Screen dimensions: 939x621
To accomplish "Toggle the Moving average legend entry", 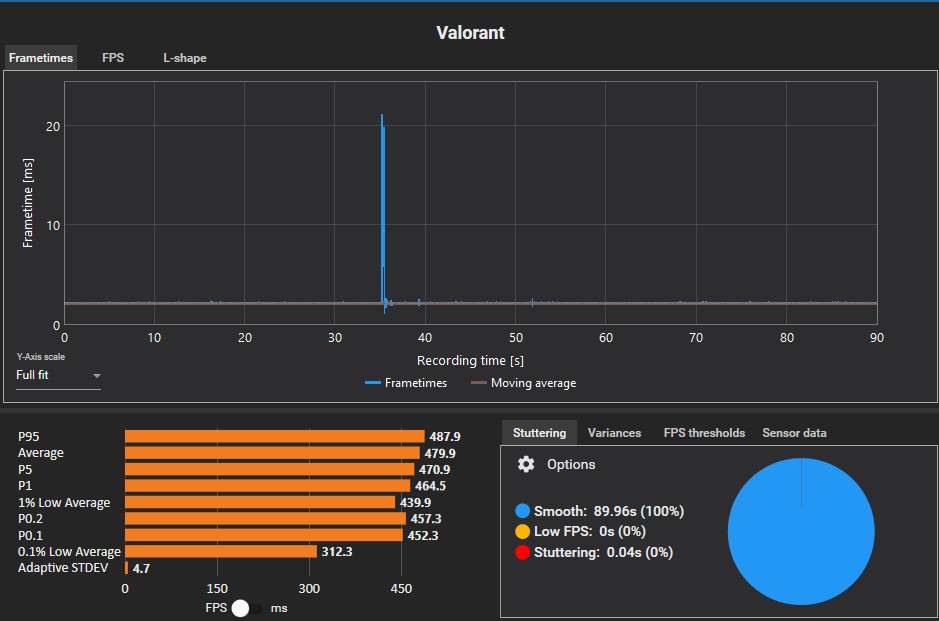I will click(523, 383).
